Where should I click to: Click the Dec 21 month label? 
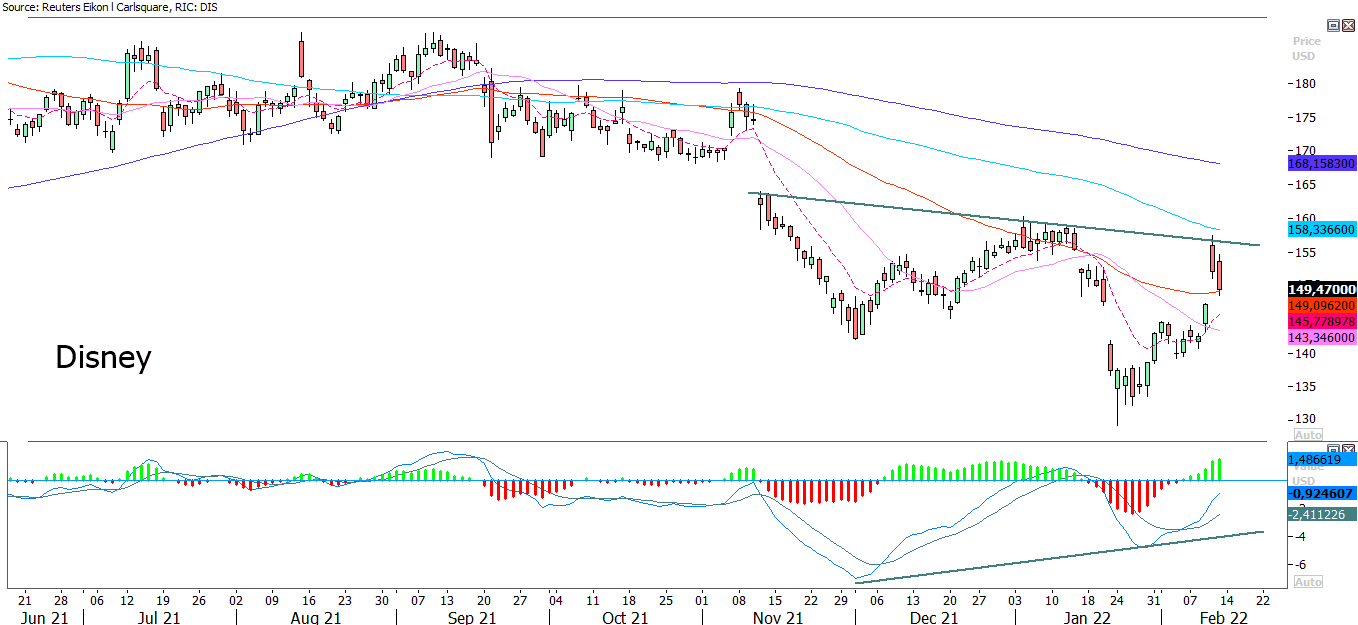click(935, 618)
